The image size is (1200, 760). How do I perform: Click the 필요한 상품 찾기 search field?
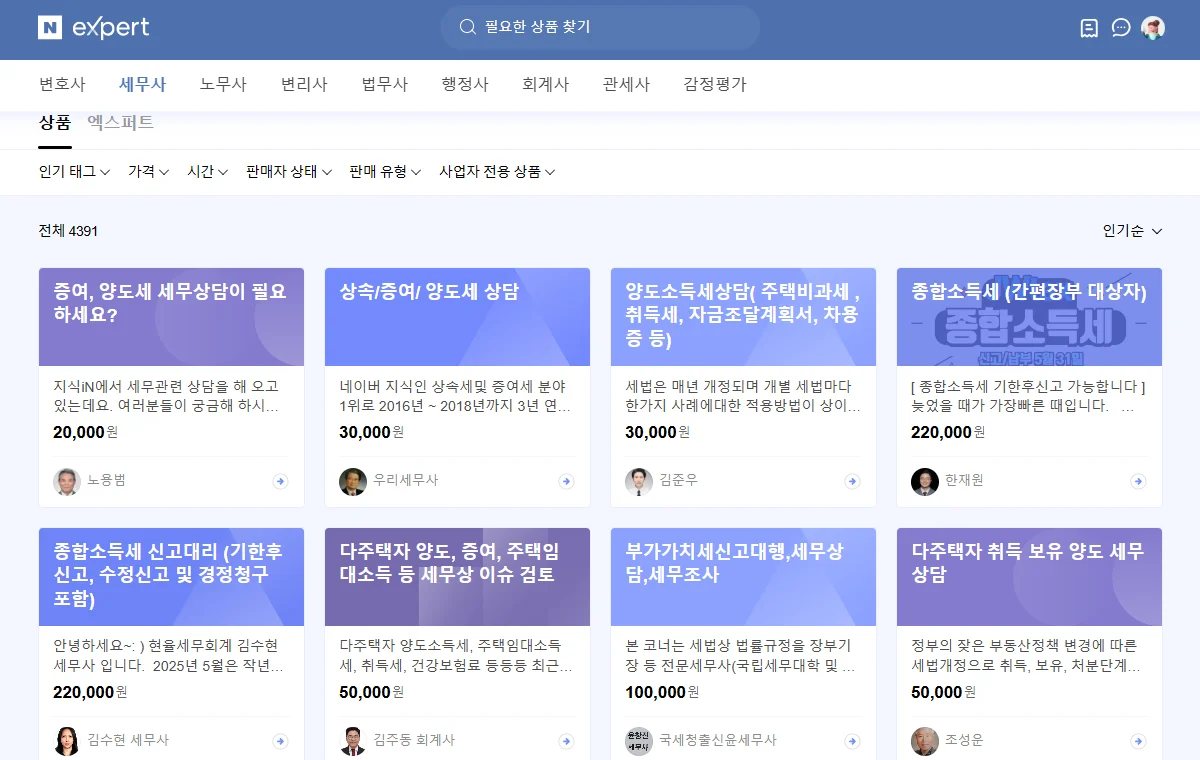click(600, 27)
